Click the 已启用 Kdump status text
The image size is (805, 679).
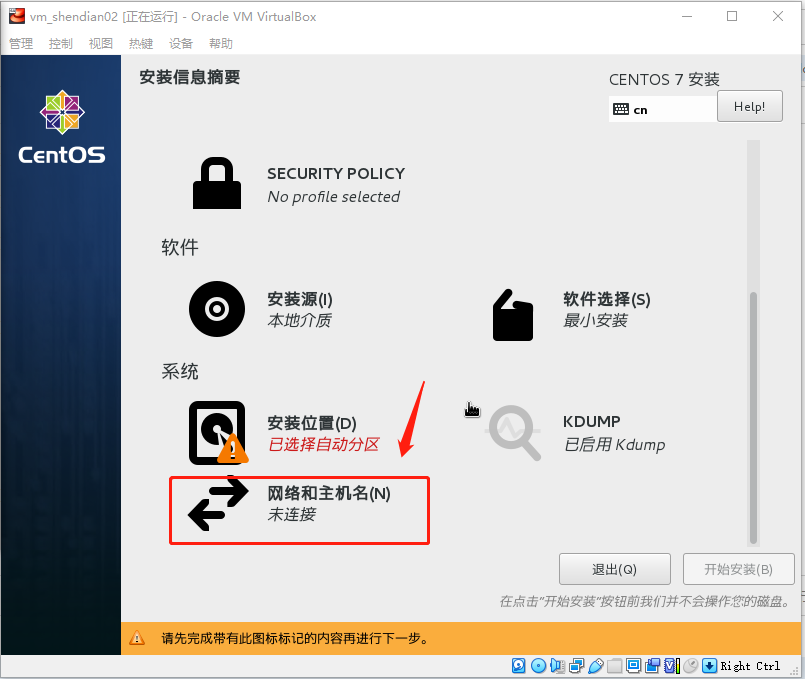[615, 444]
